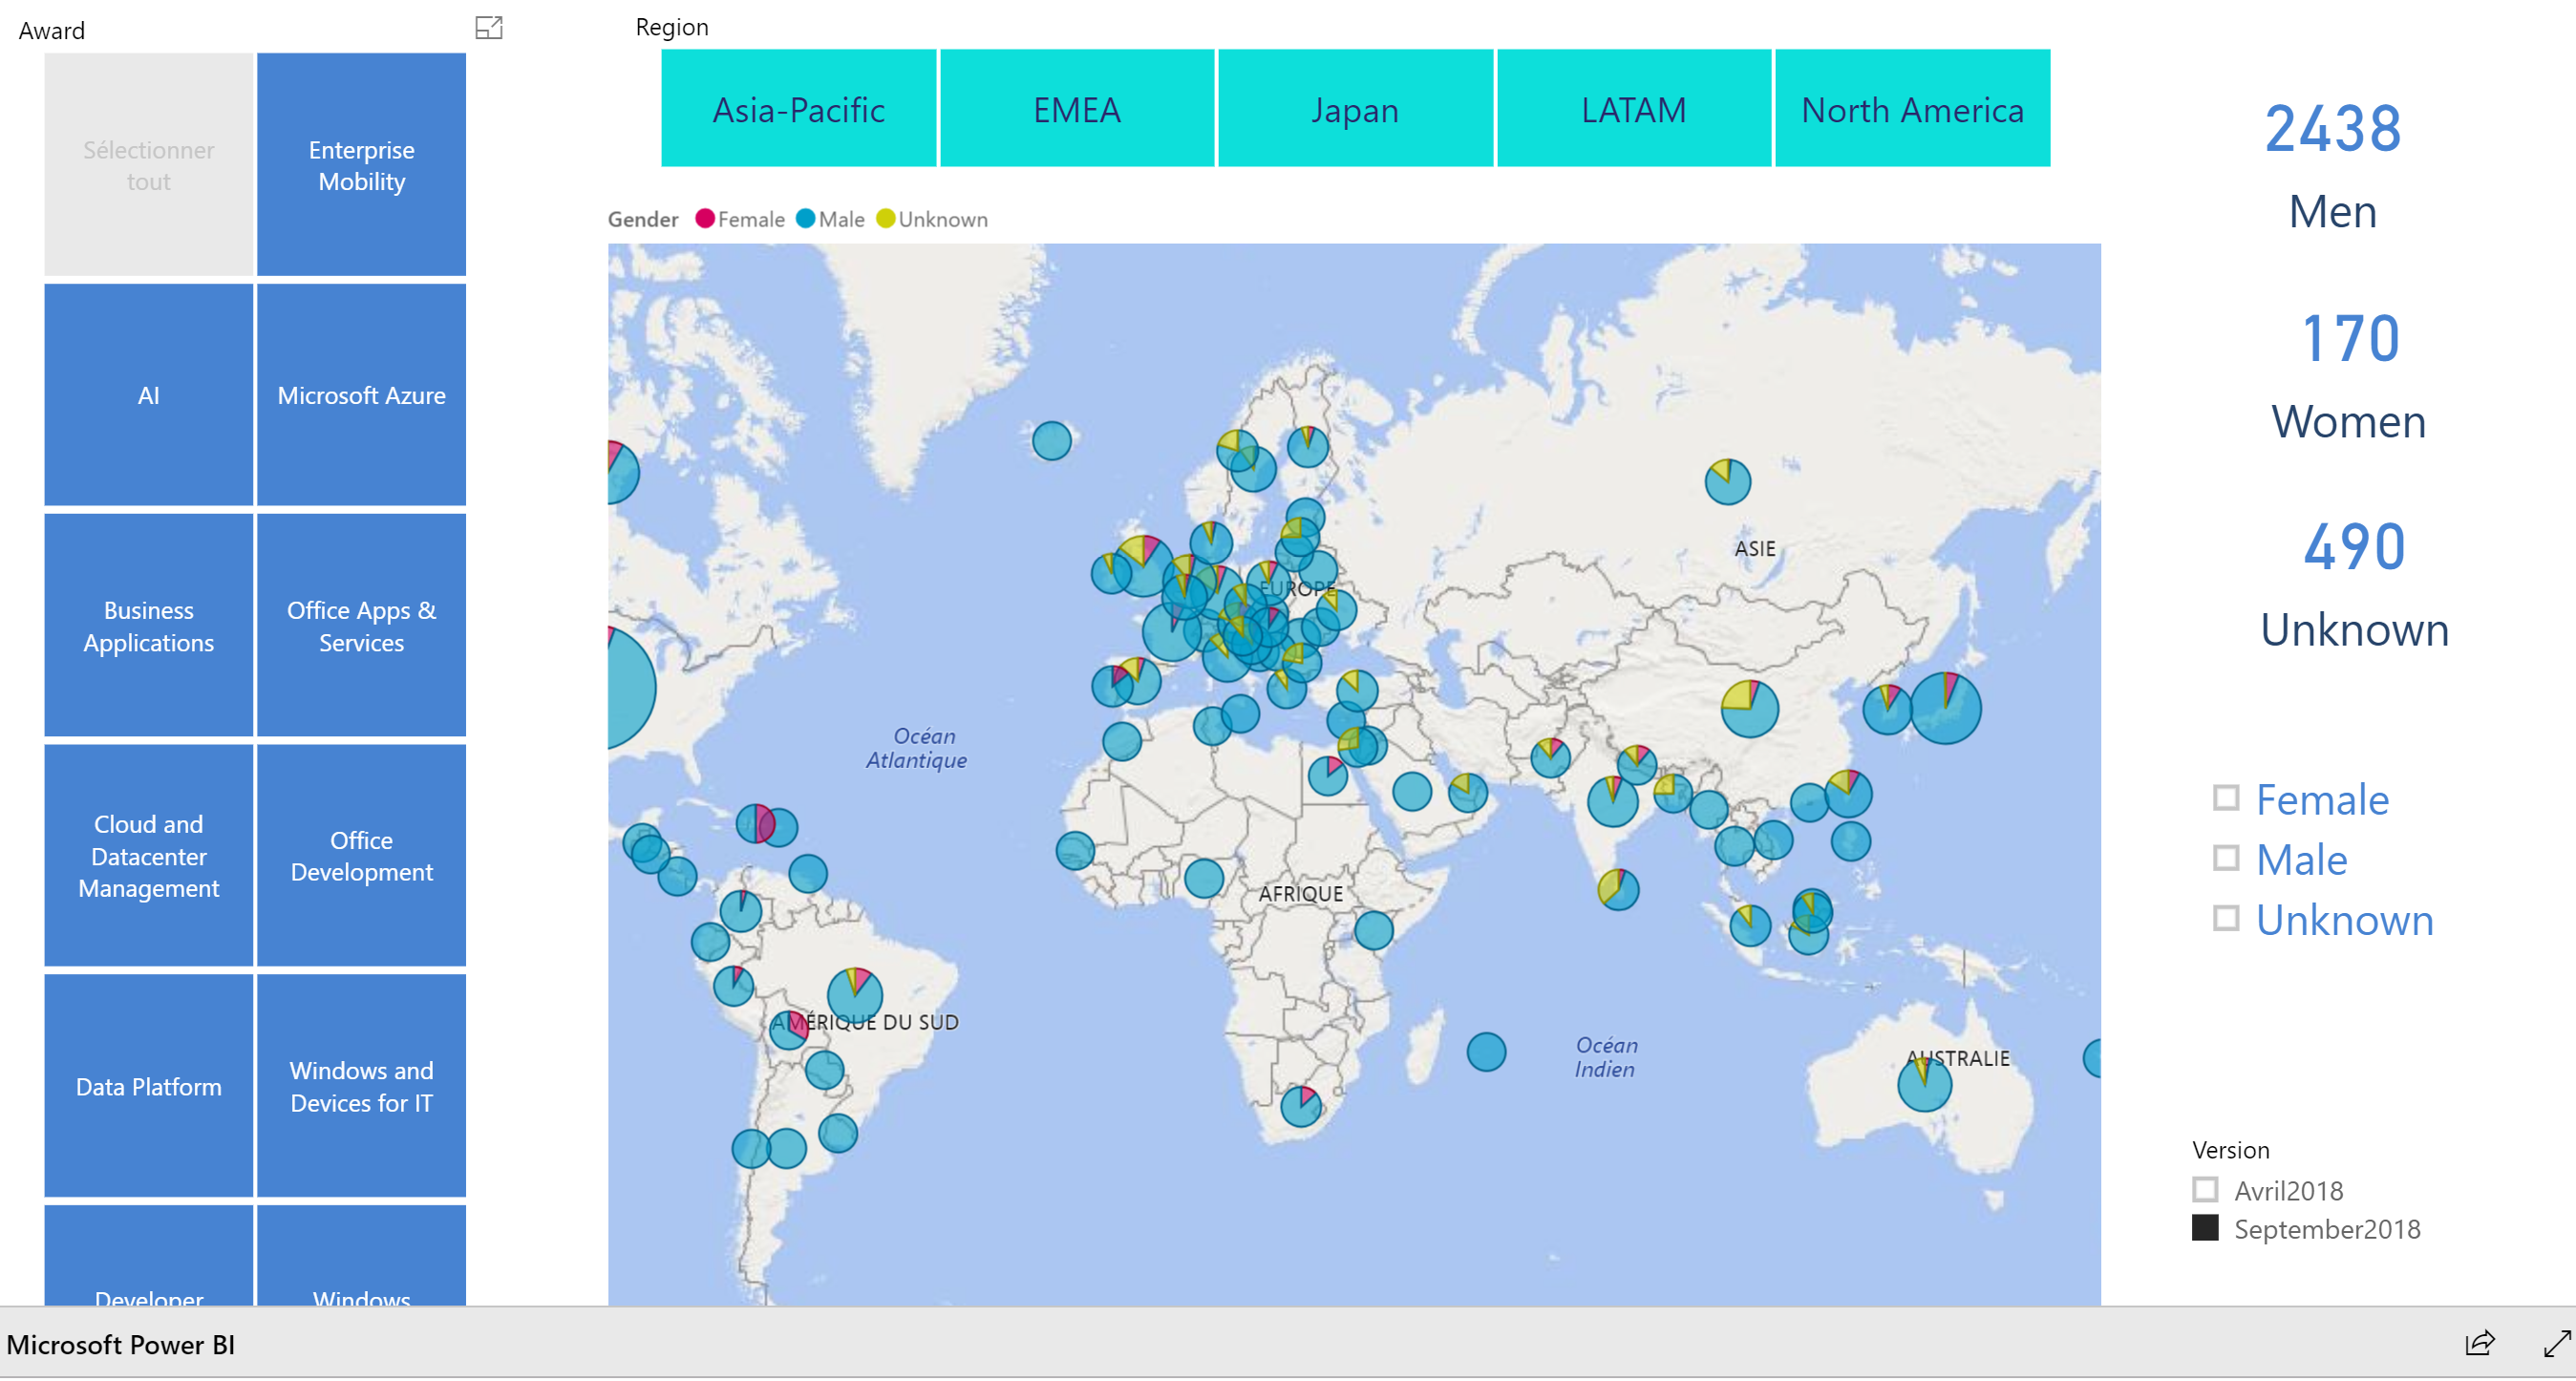2576x1381 pixels.
Task: Choose the Data Platform award tile
Action: (148, 1086)
